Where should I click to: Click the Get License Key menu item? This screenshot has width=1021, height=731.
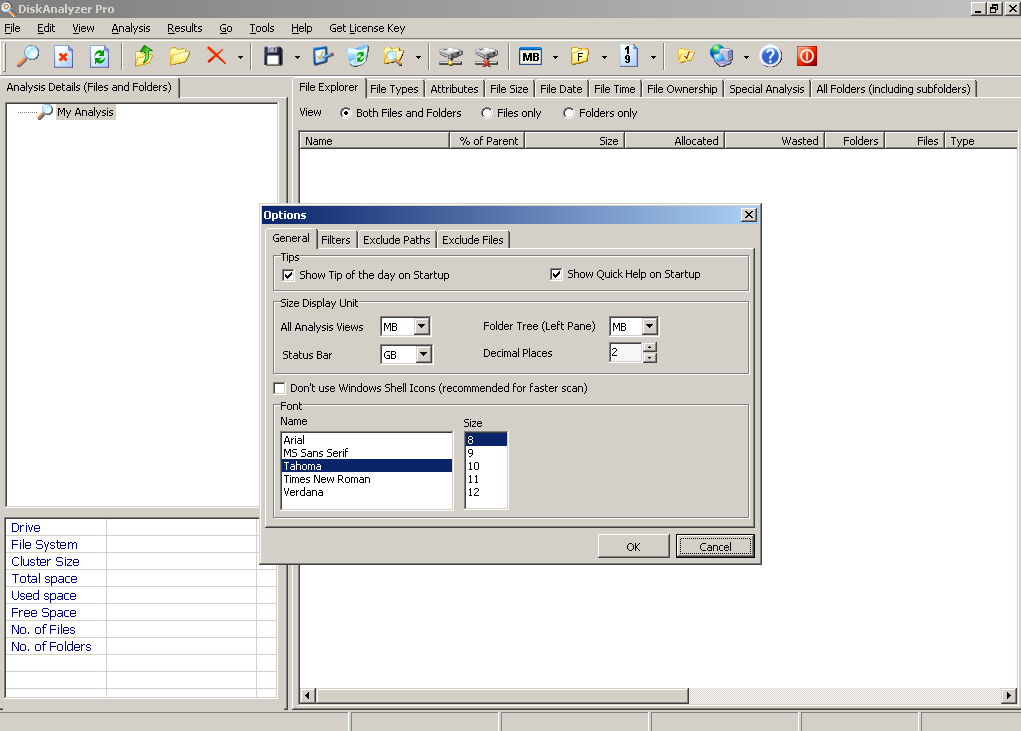click(367, 28)
